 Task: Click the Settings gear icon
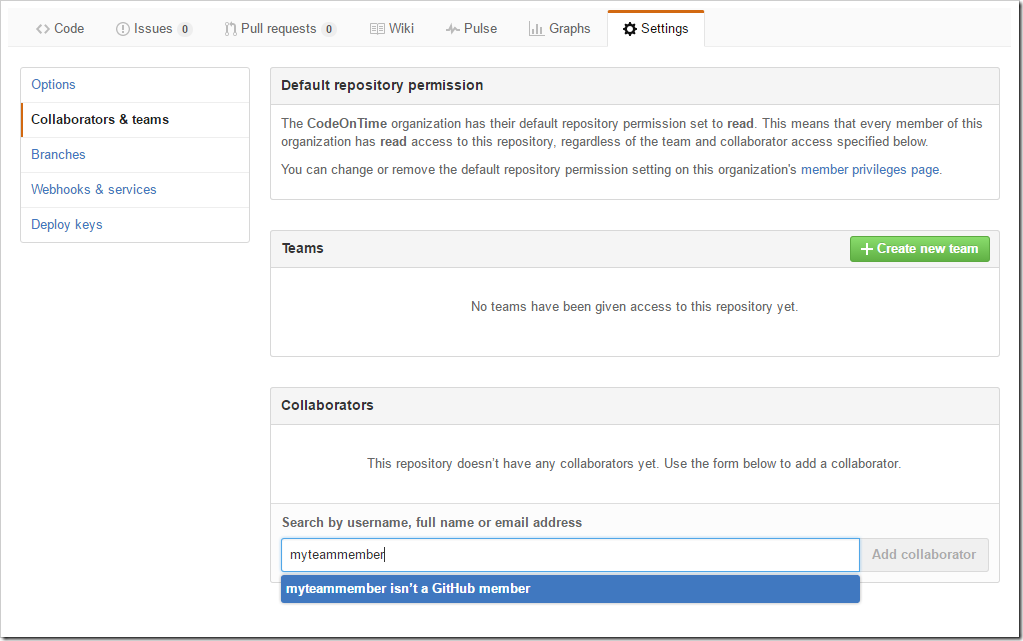(x=630, y=29)
